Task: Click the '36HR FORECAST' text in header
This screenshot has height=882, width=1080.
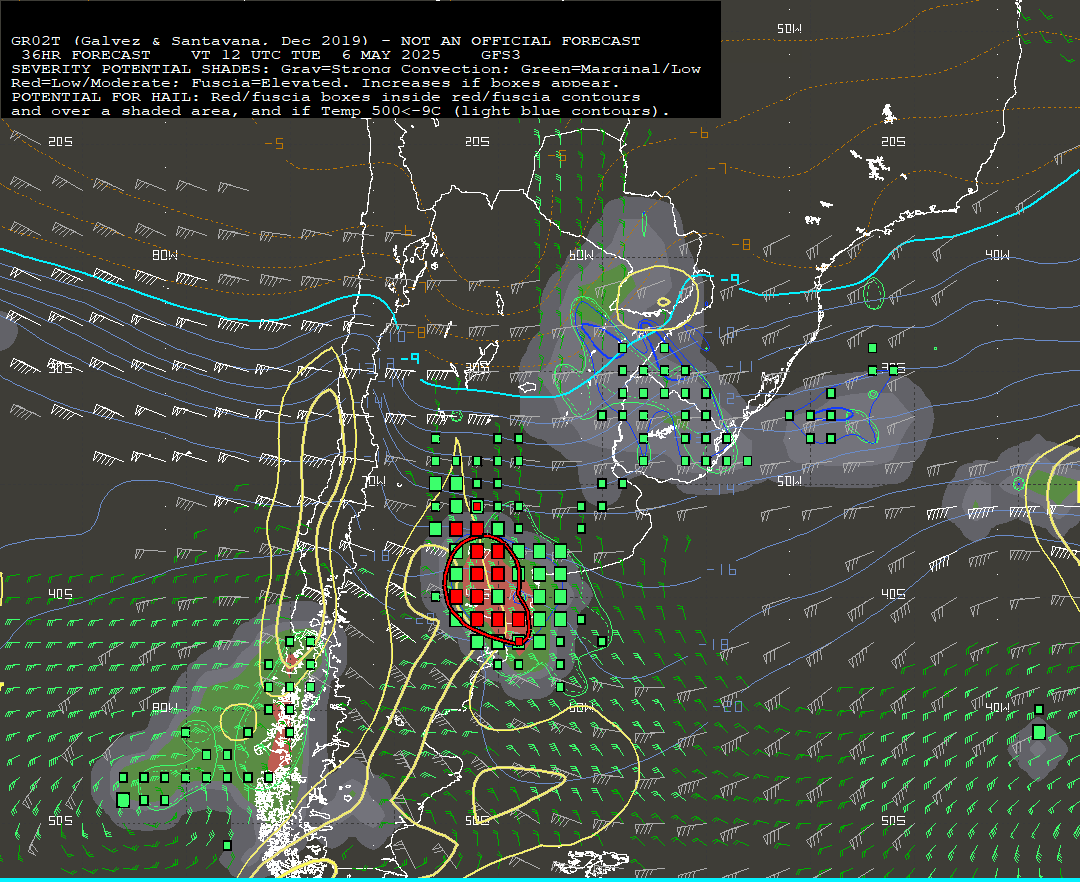Action: pyautogui.click(x=85, y=54)
